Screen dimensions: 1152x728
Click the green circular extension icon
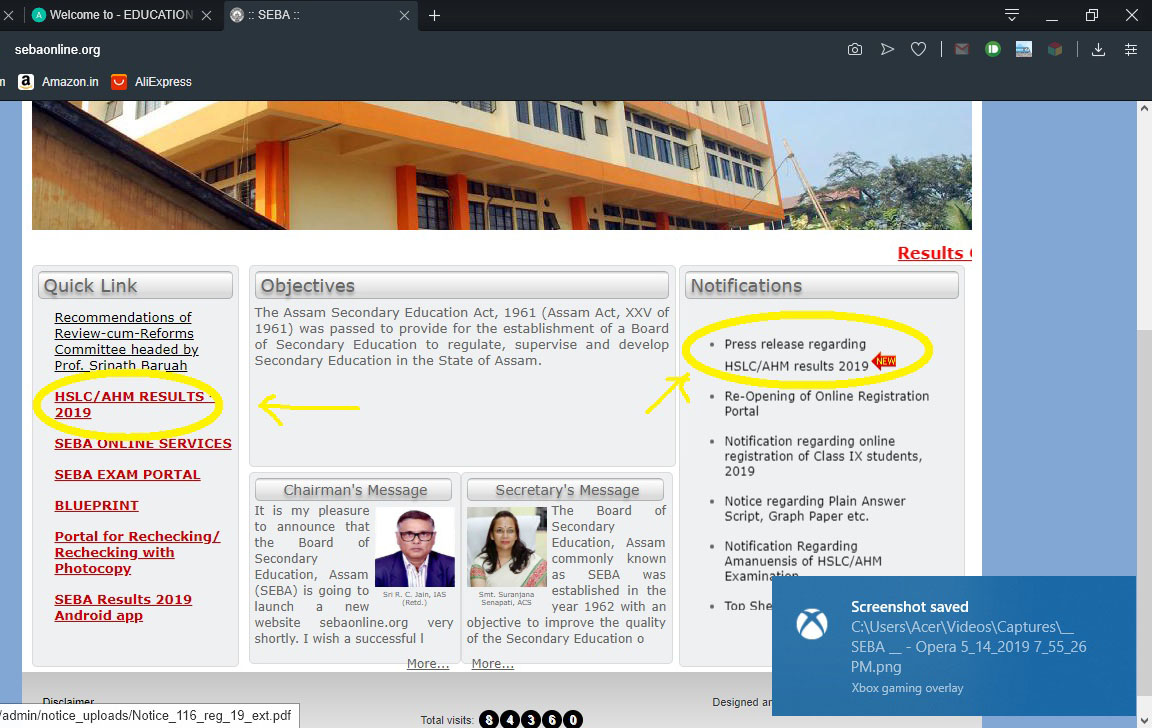(x=993, y=49)
